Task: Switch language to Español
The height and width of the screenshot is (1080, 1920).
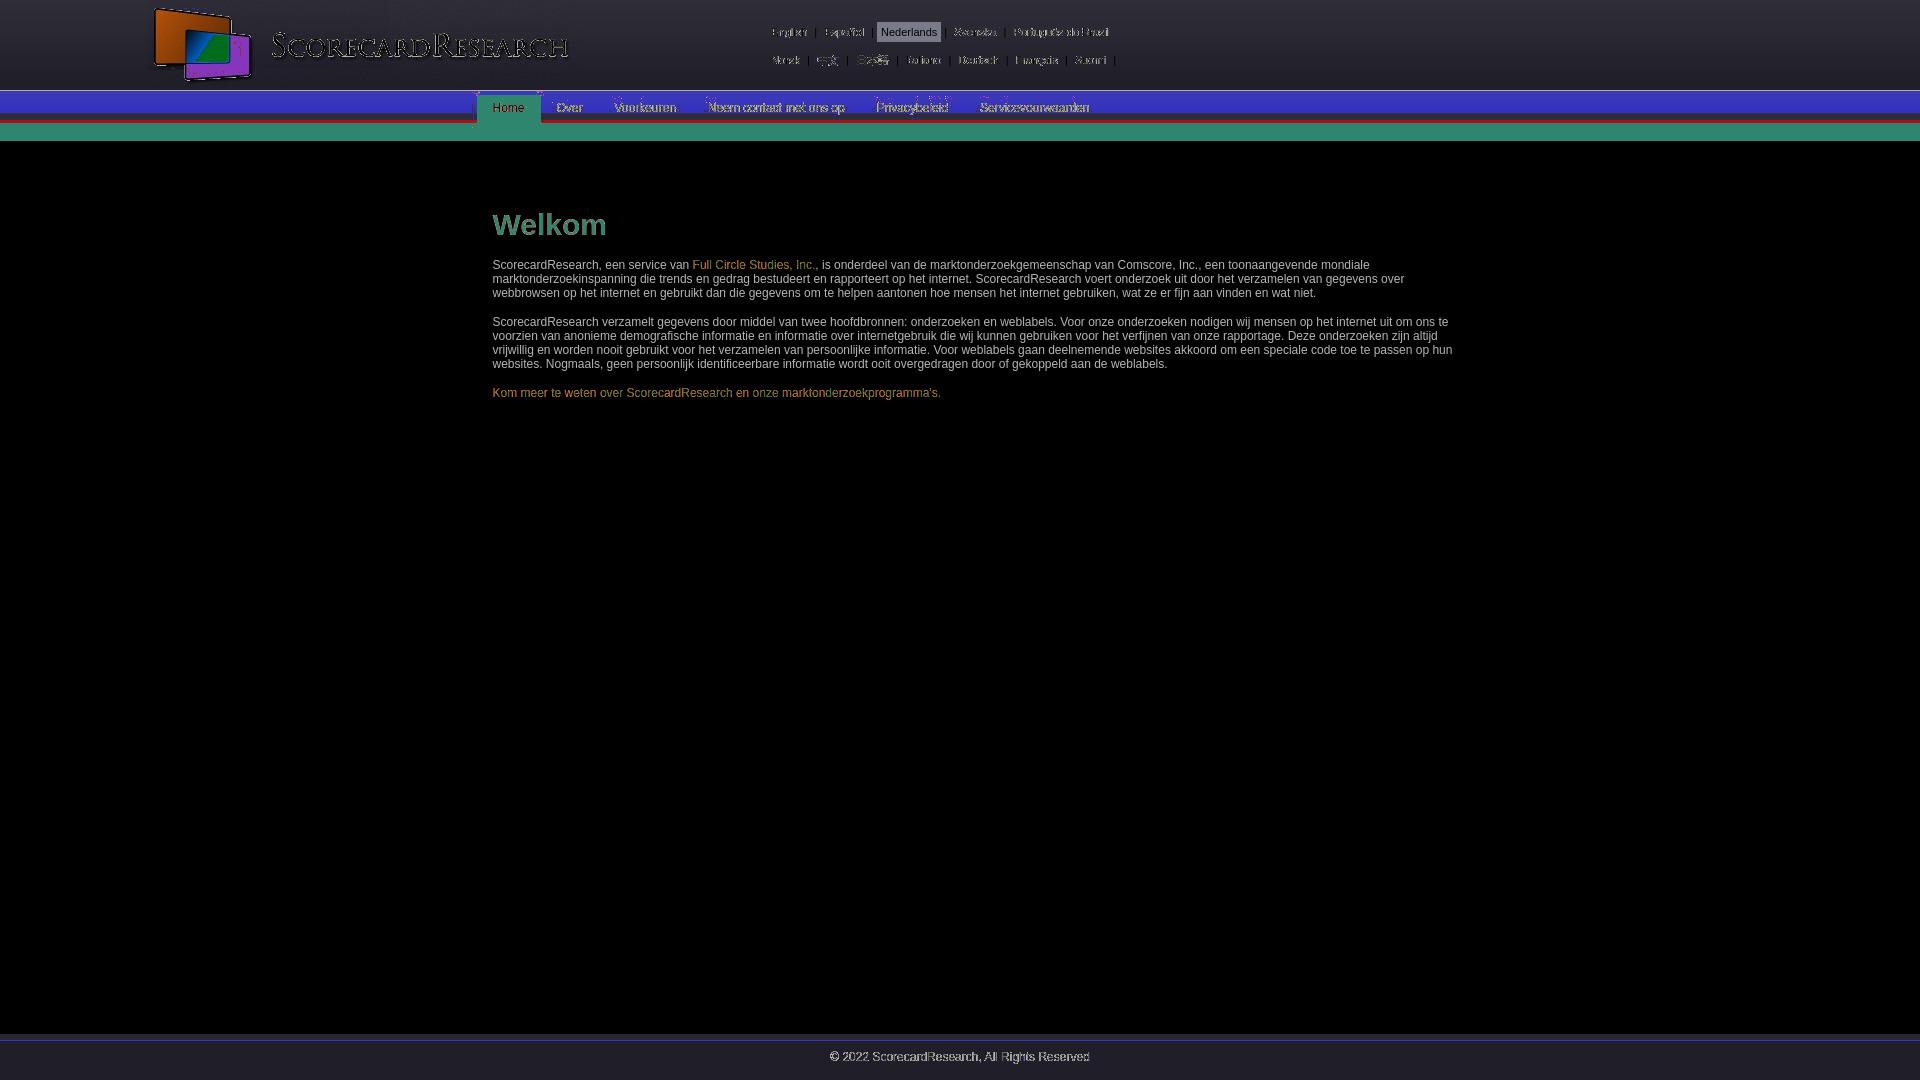Action: (844, 32)
